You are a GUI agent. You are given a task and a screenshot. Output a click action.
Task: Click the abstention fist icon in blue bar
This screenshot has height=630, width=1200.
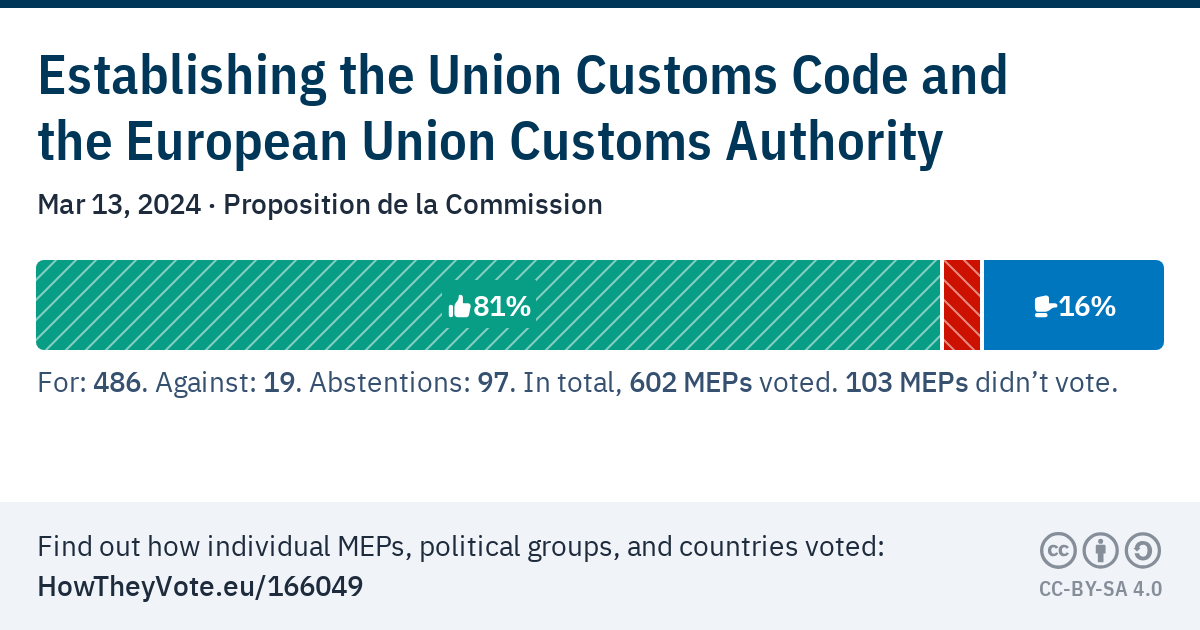(x=1044, y=307)
